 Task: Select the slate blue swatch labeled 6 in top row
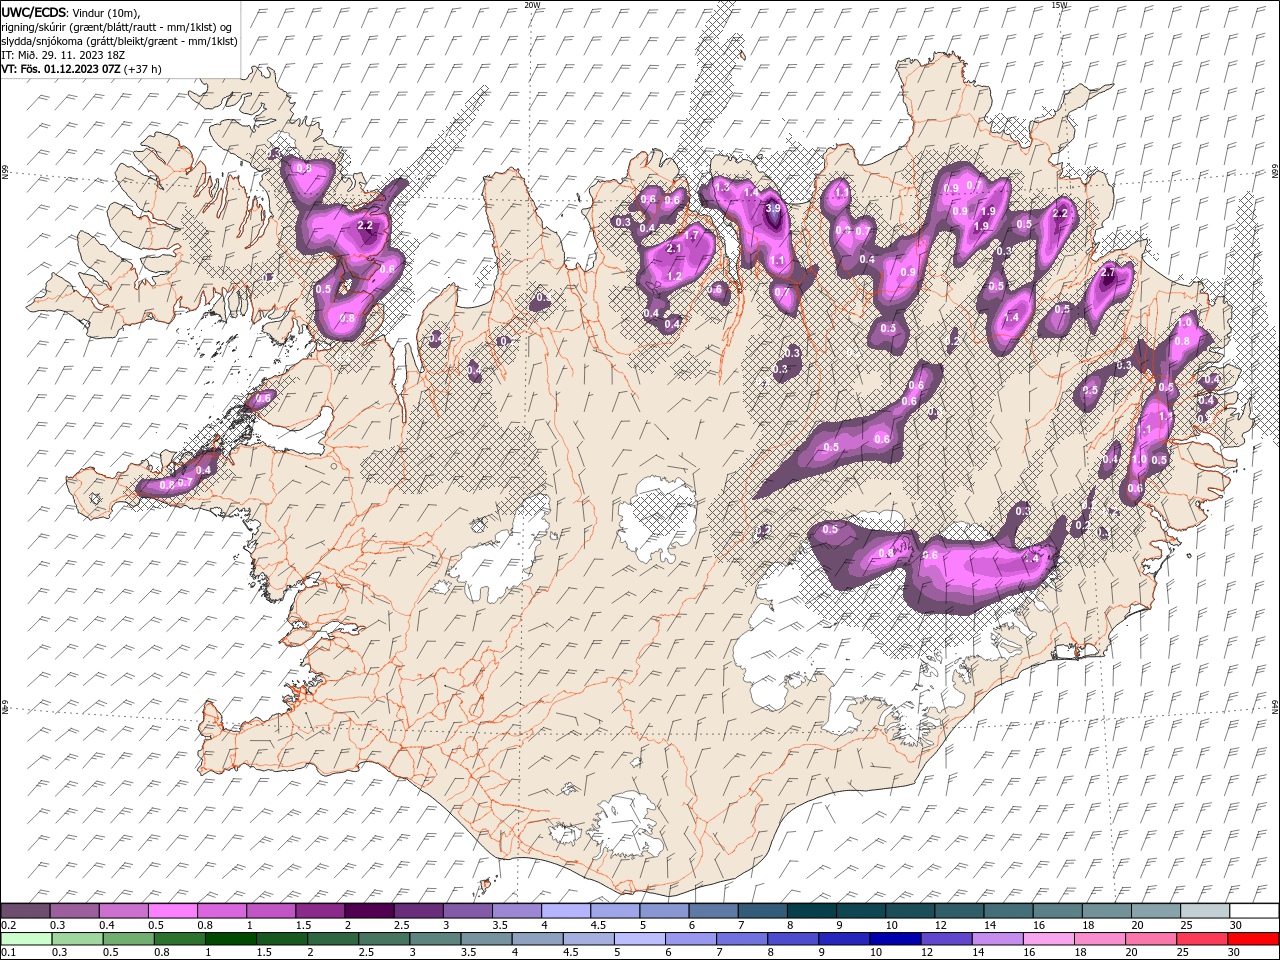coord(713,911)
